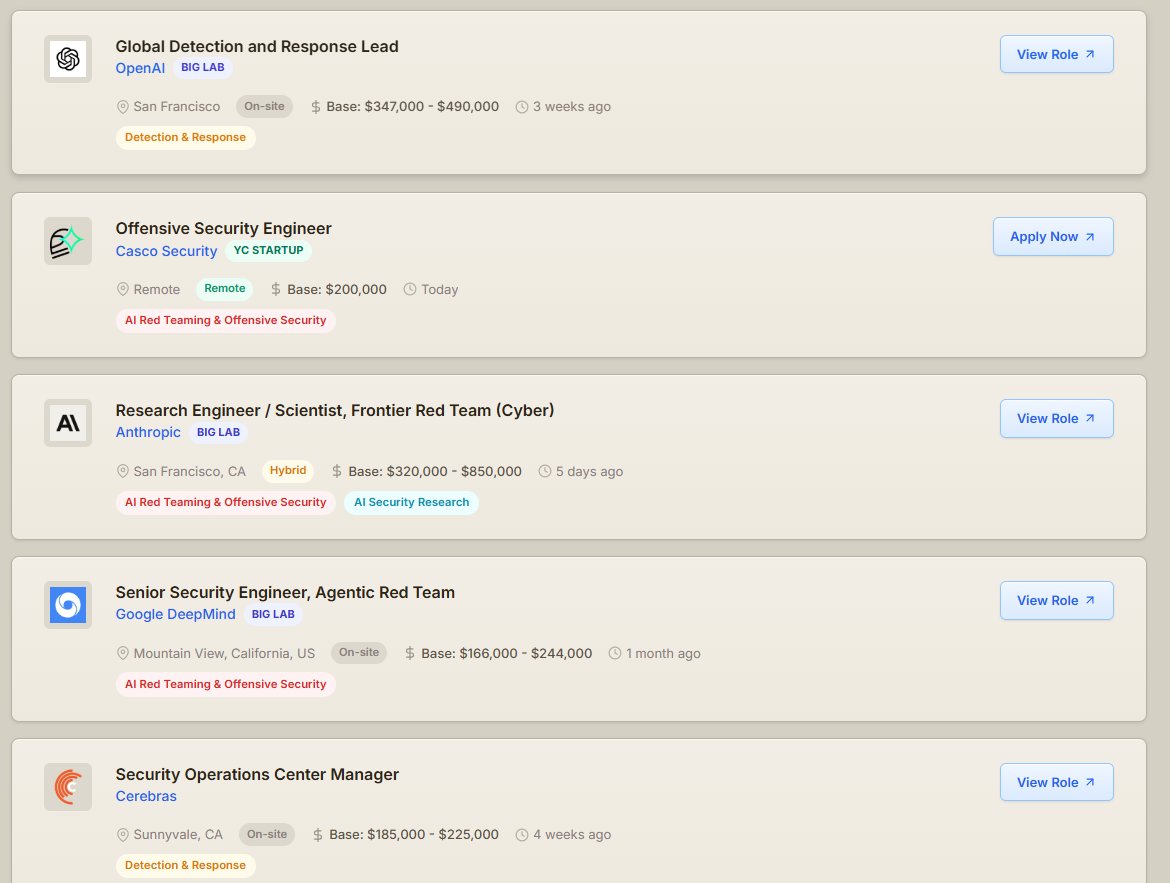
Task: Select AI Red Teaming tag on Casco card
Action: click(225, 320)
